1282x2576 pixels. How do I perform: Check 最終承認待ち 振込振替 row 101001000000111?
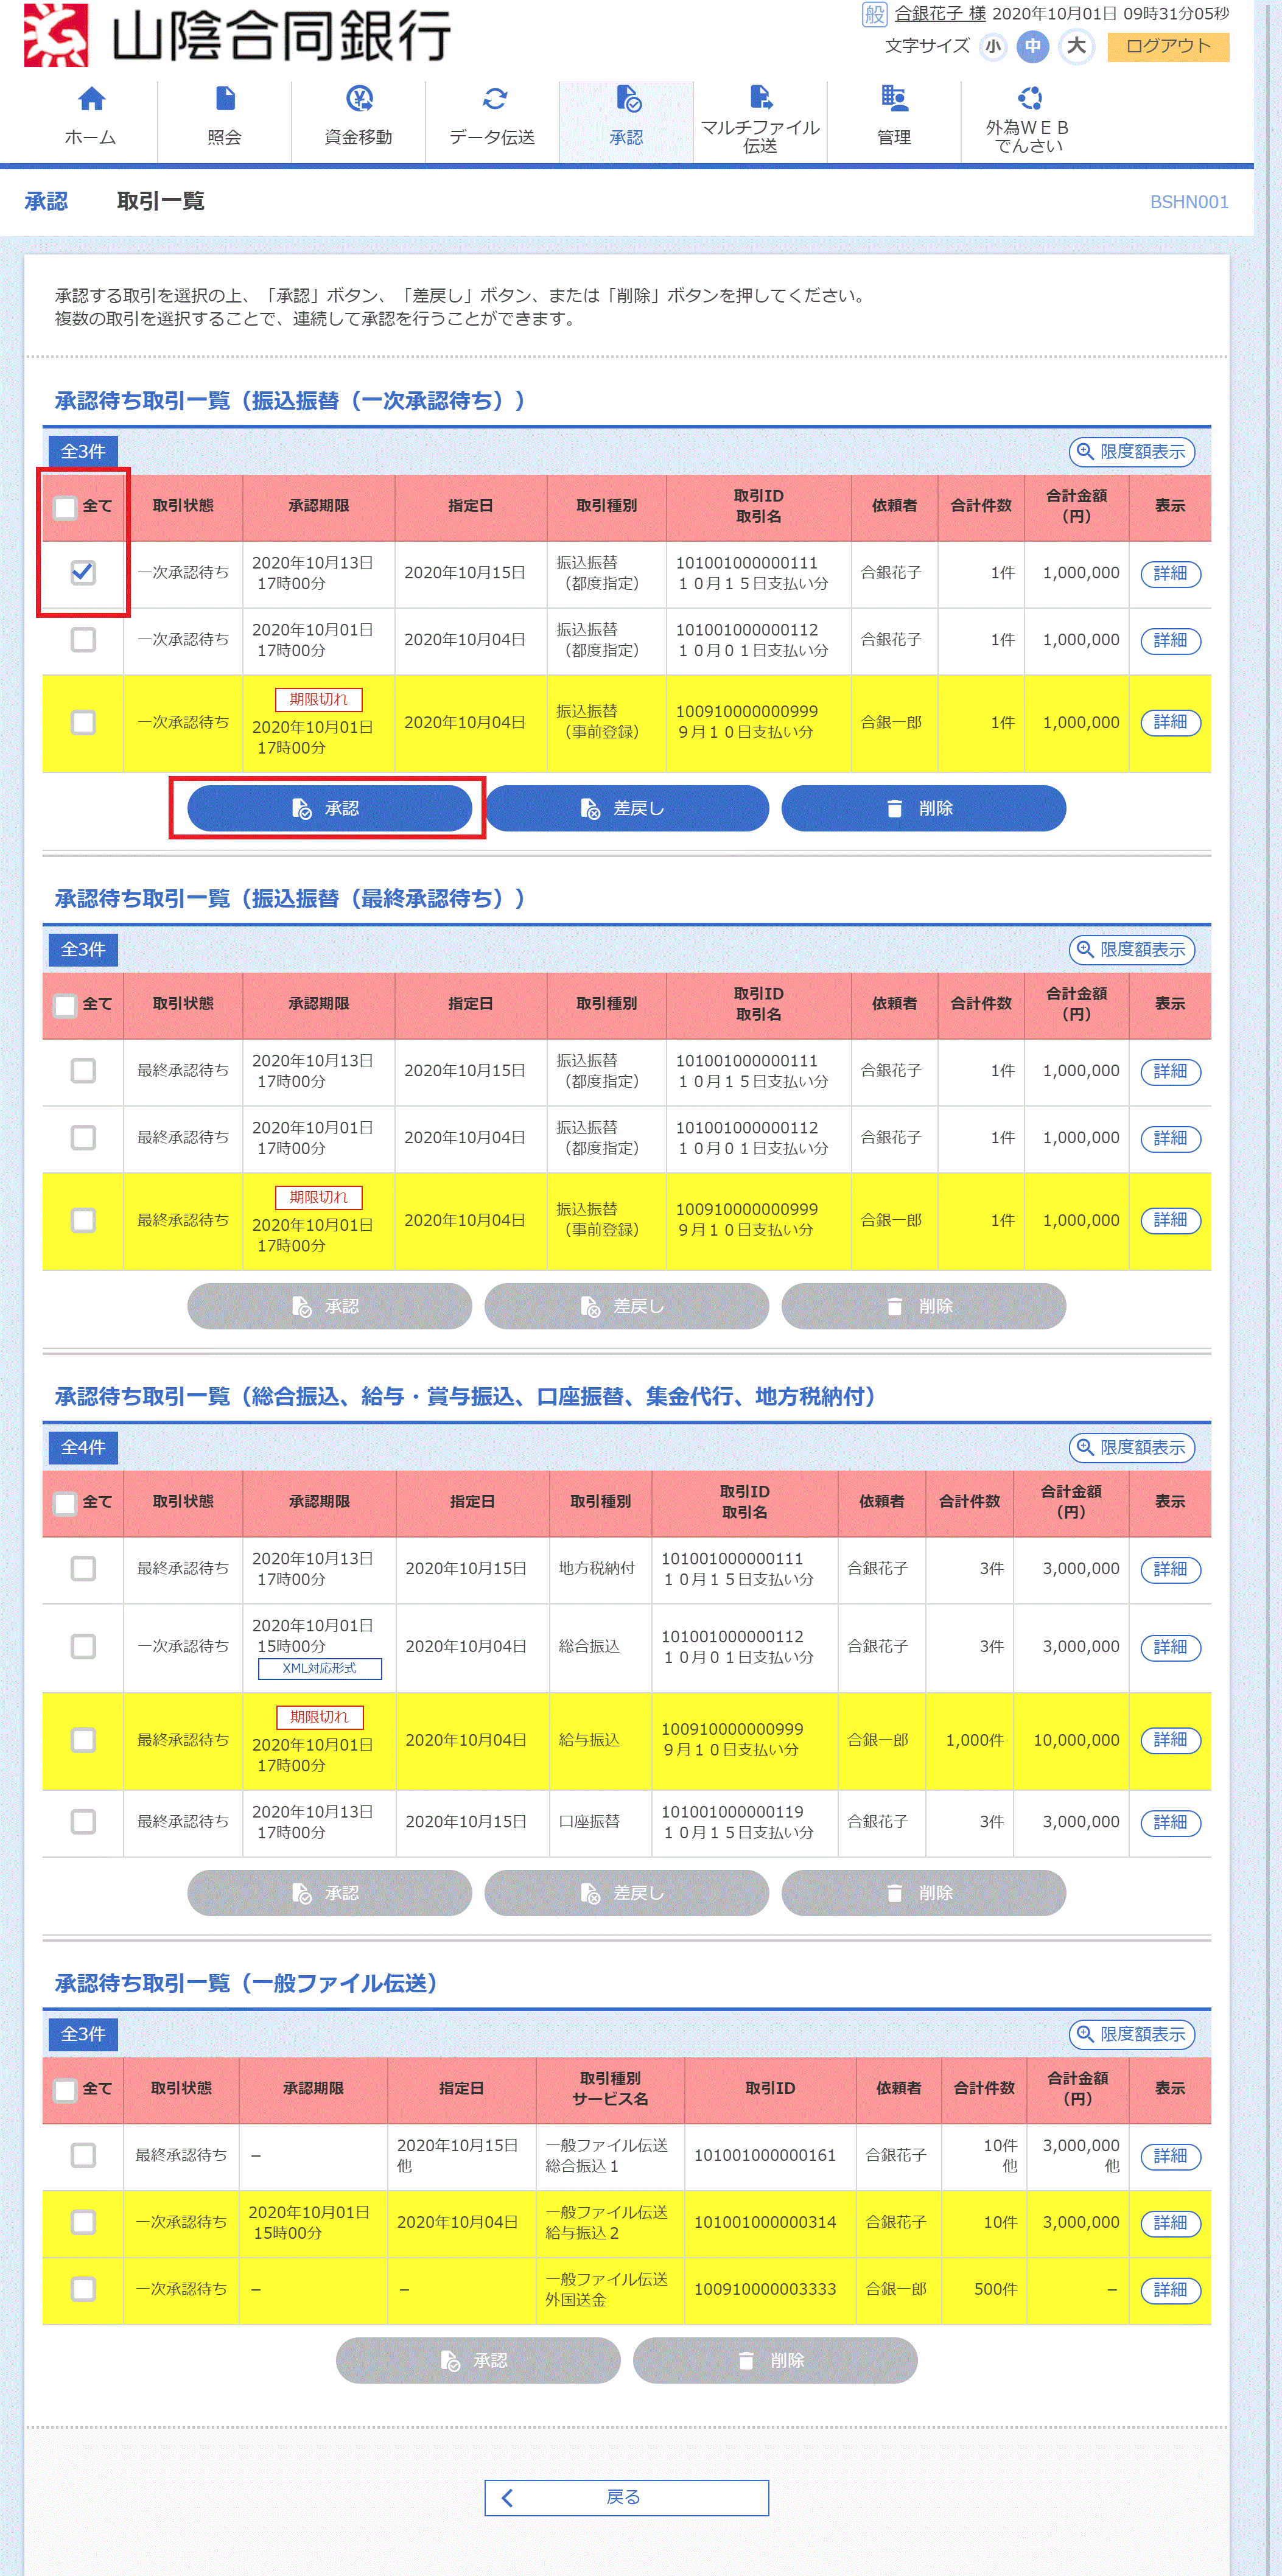(83, 1071)
